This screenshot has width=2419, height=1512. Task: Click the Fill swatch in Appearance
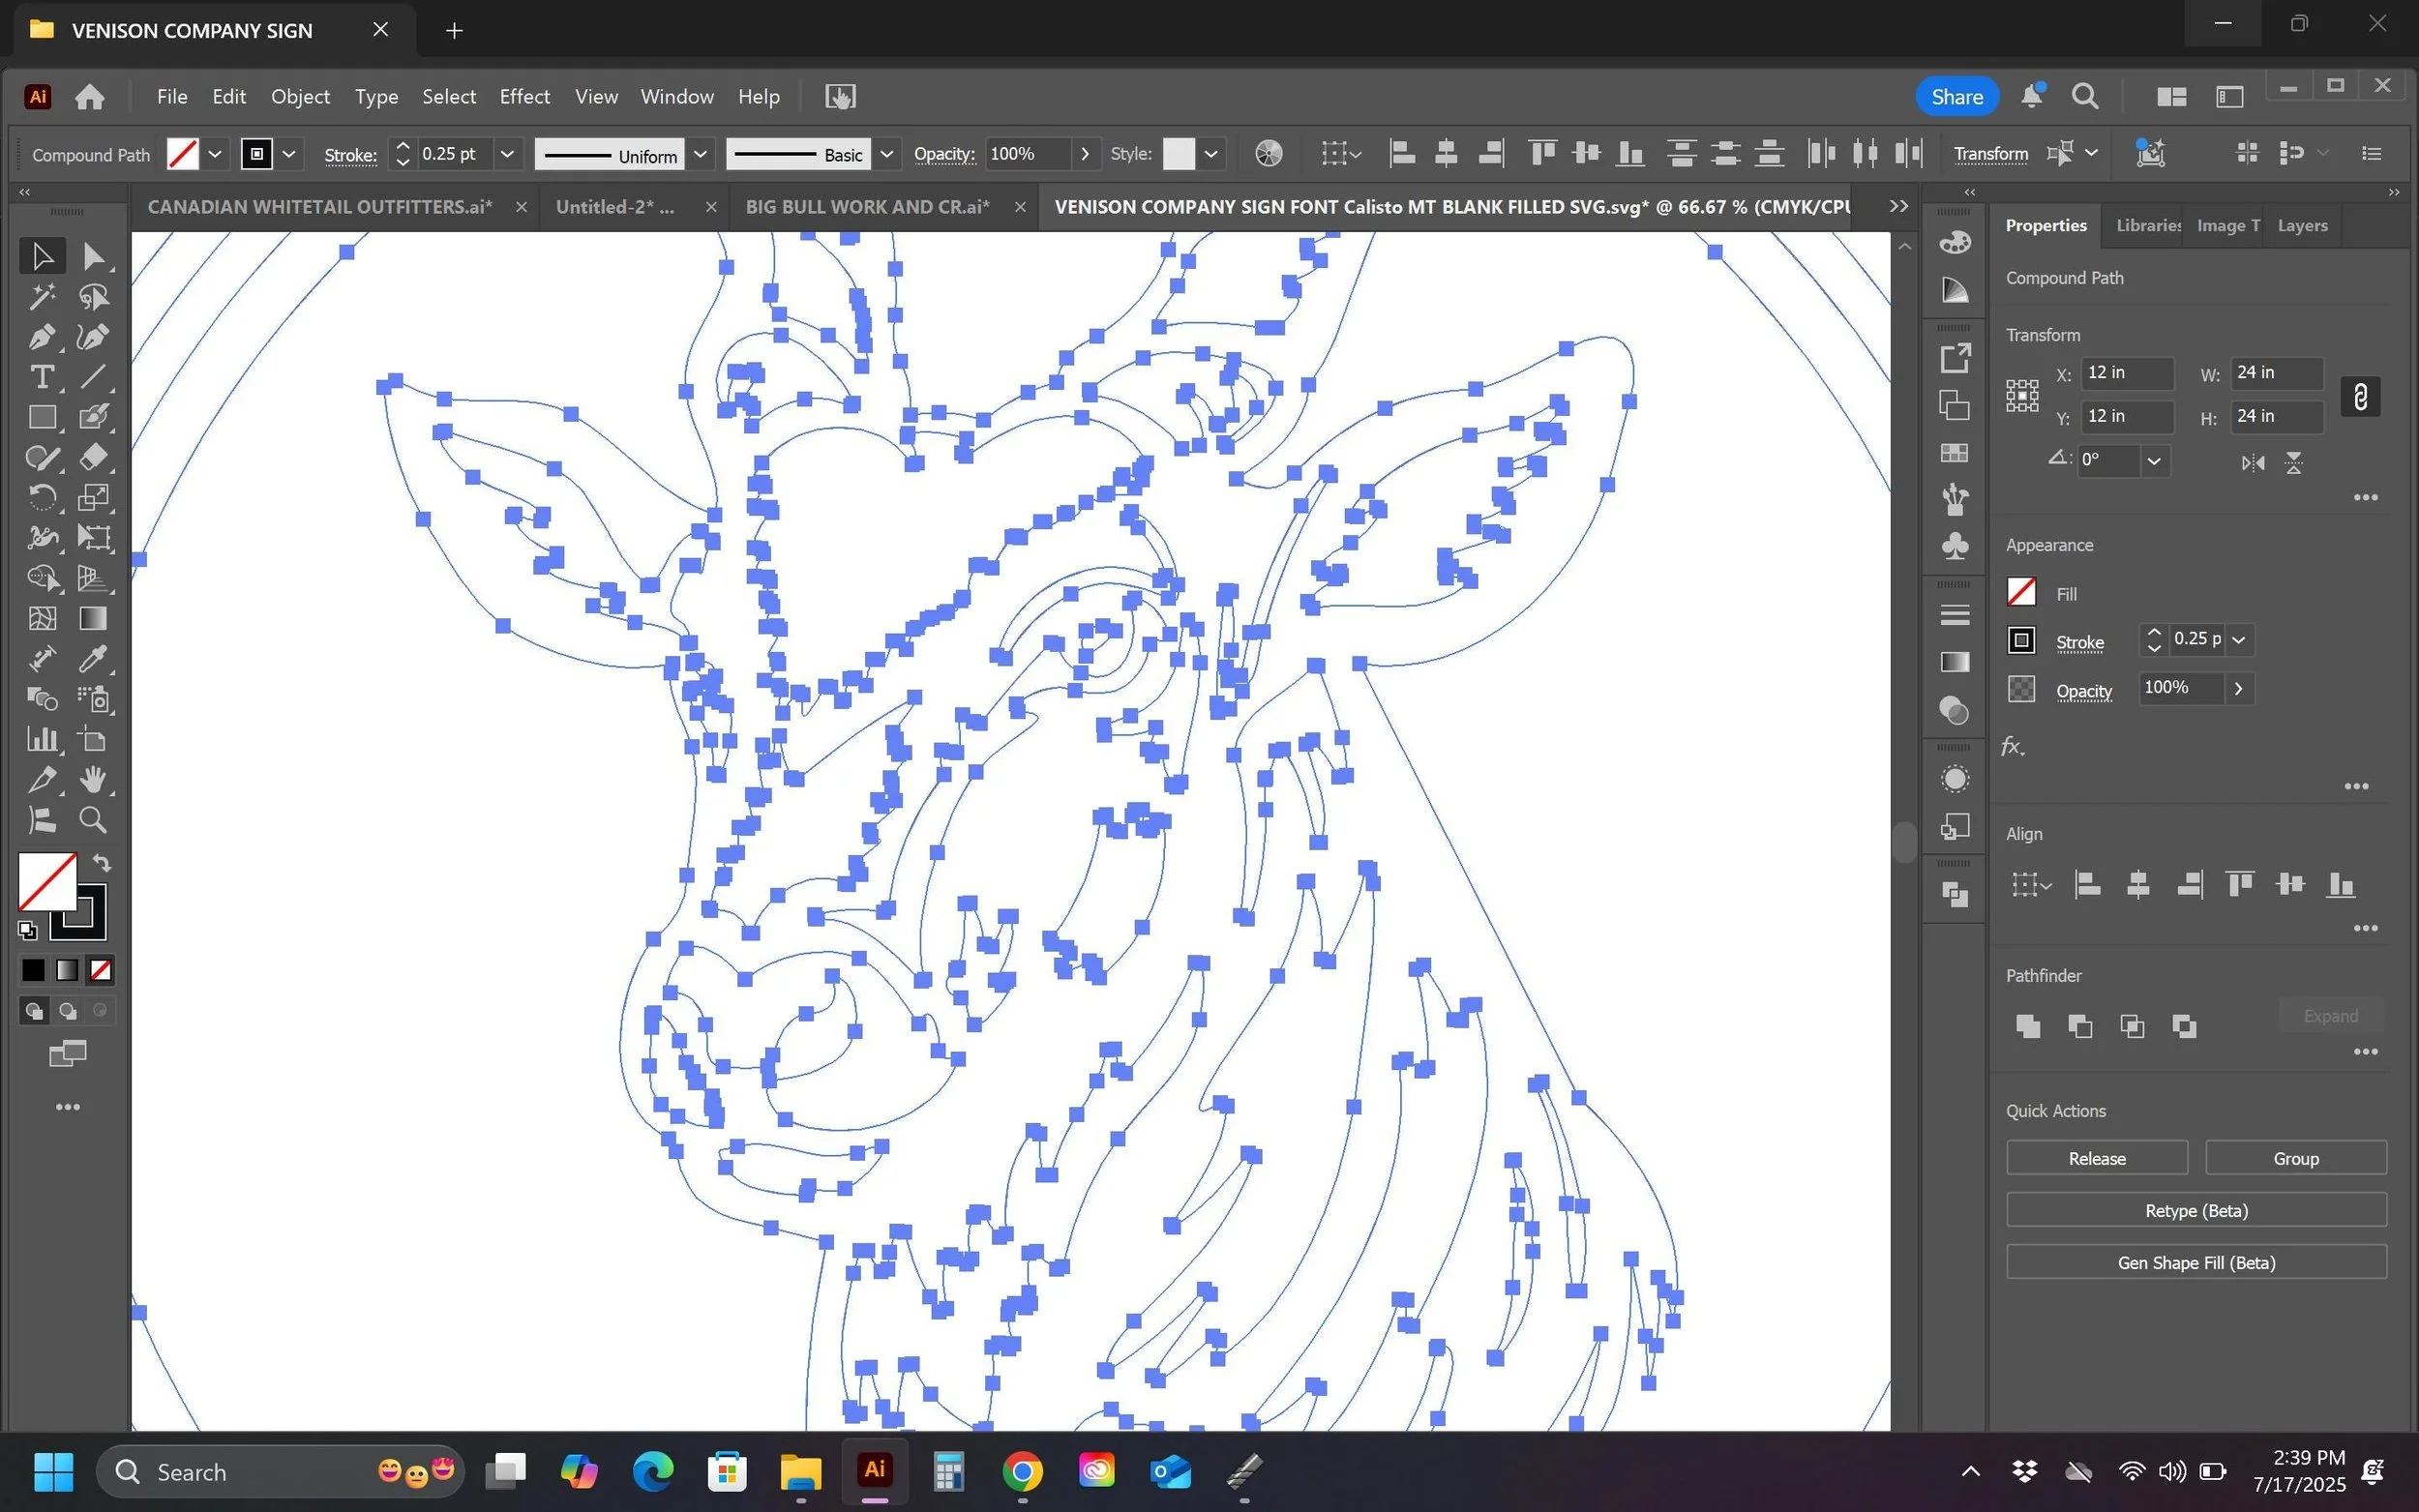pos(2021,592)
